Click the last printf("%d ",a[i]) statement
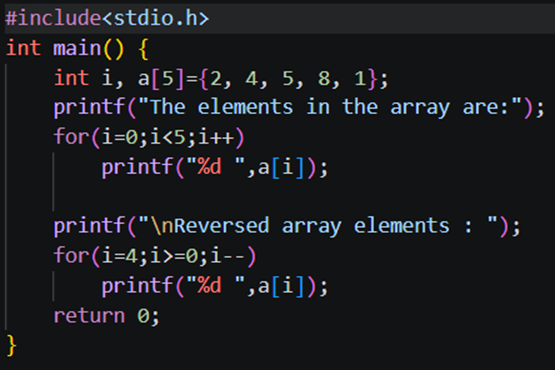Screen dimensions: 555x370 [215, 286]
